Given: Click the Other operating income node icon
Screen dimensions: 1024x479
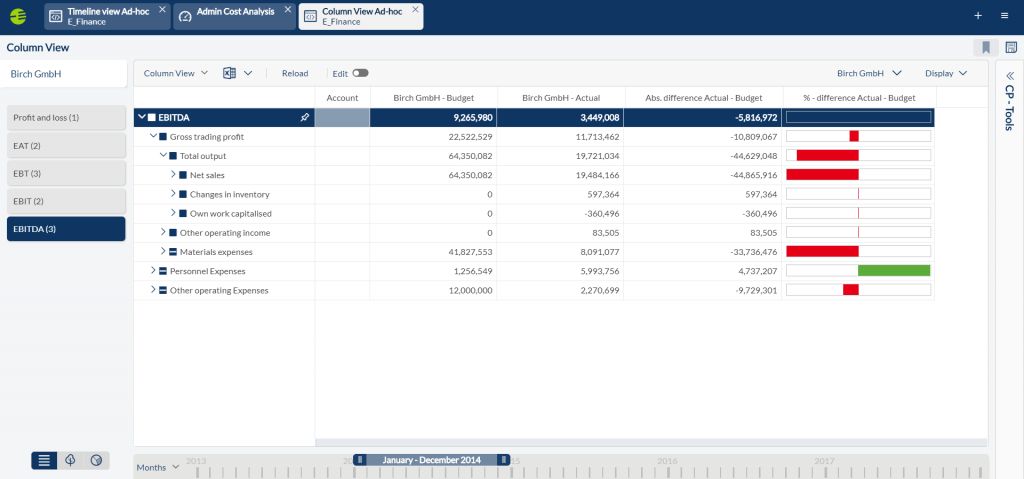Looking at the screenshot, I should [172, 233].
